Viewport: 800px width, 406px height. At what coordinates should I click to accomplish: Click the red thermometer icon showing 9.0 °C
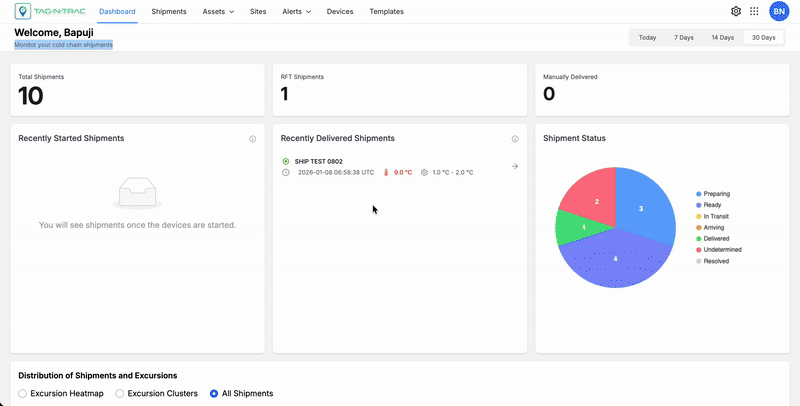coord(386,172)
